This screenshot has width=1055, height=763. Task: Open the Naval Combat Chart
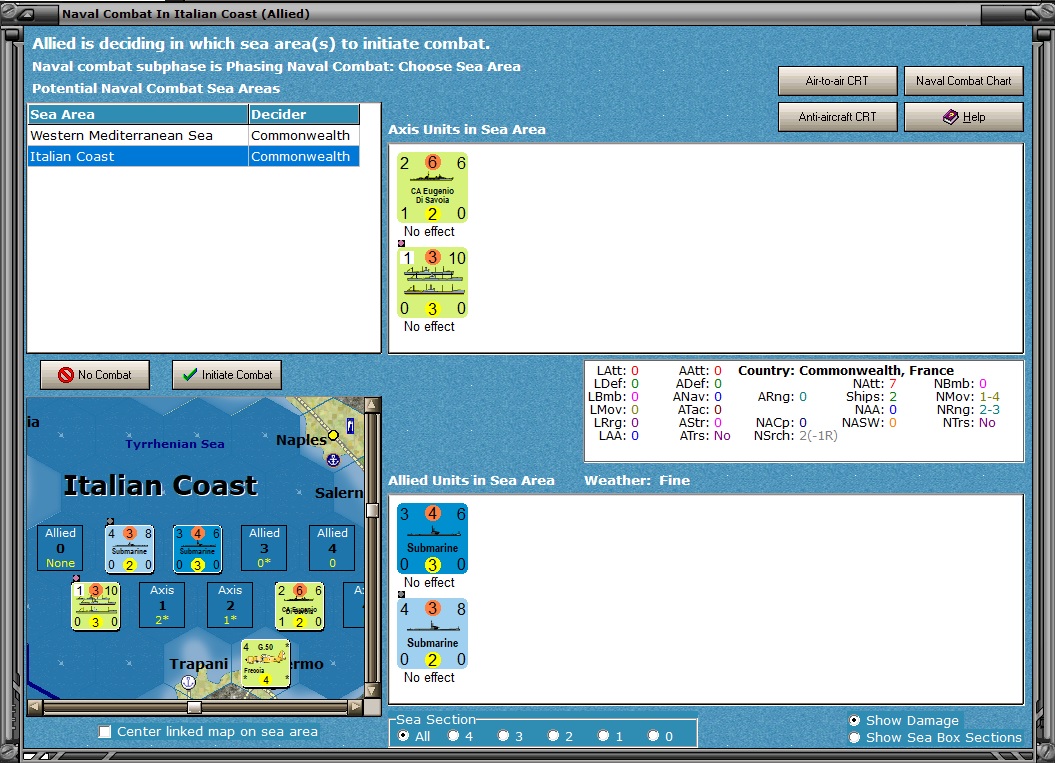963,81
